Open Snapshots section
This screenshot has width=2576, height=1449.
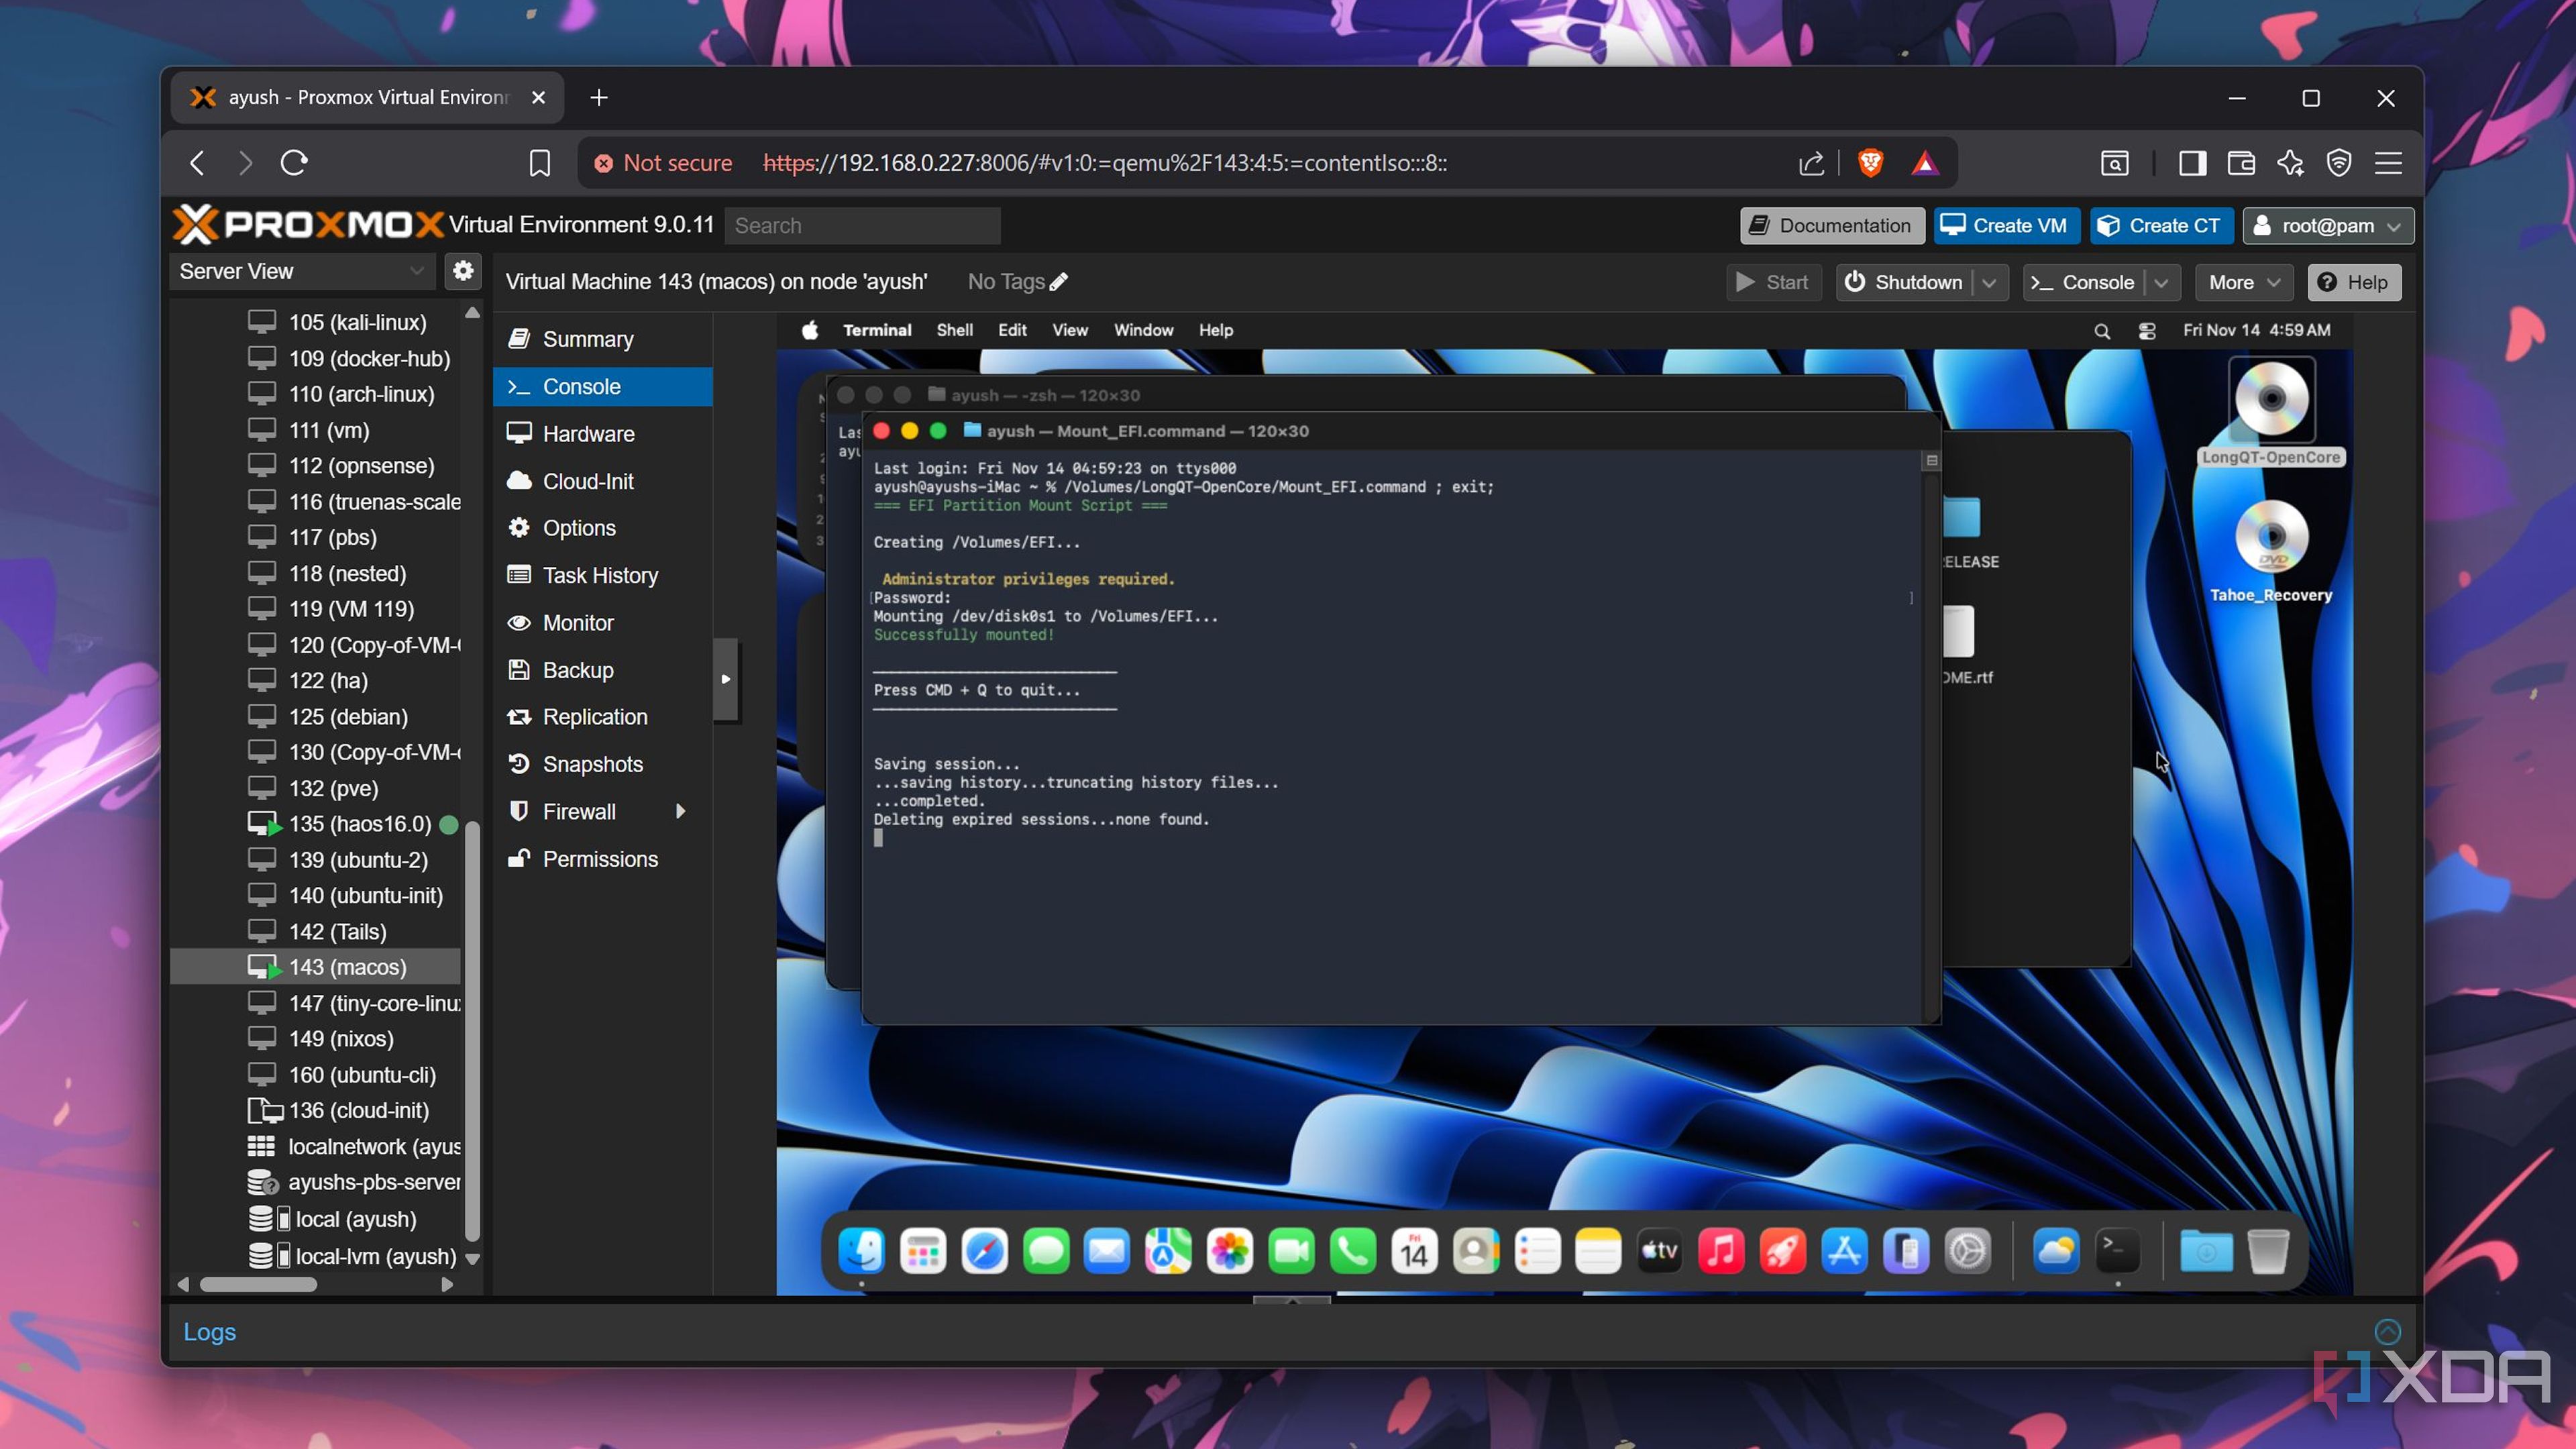pyautogui.click(x=603, y=764)
